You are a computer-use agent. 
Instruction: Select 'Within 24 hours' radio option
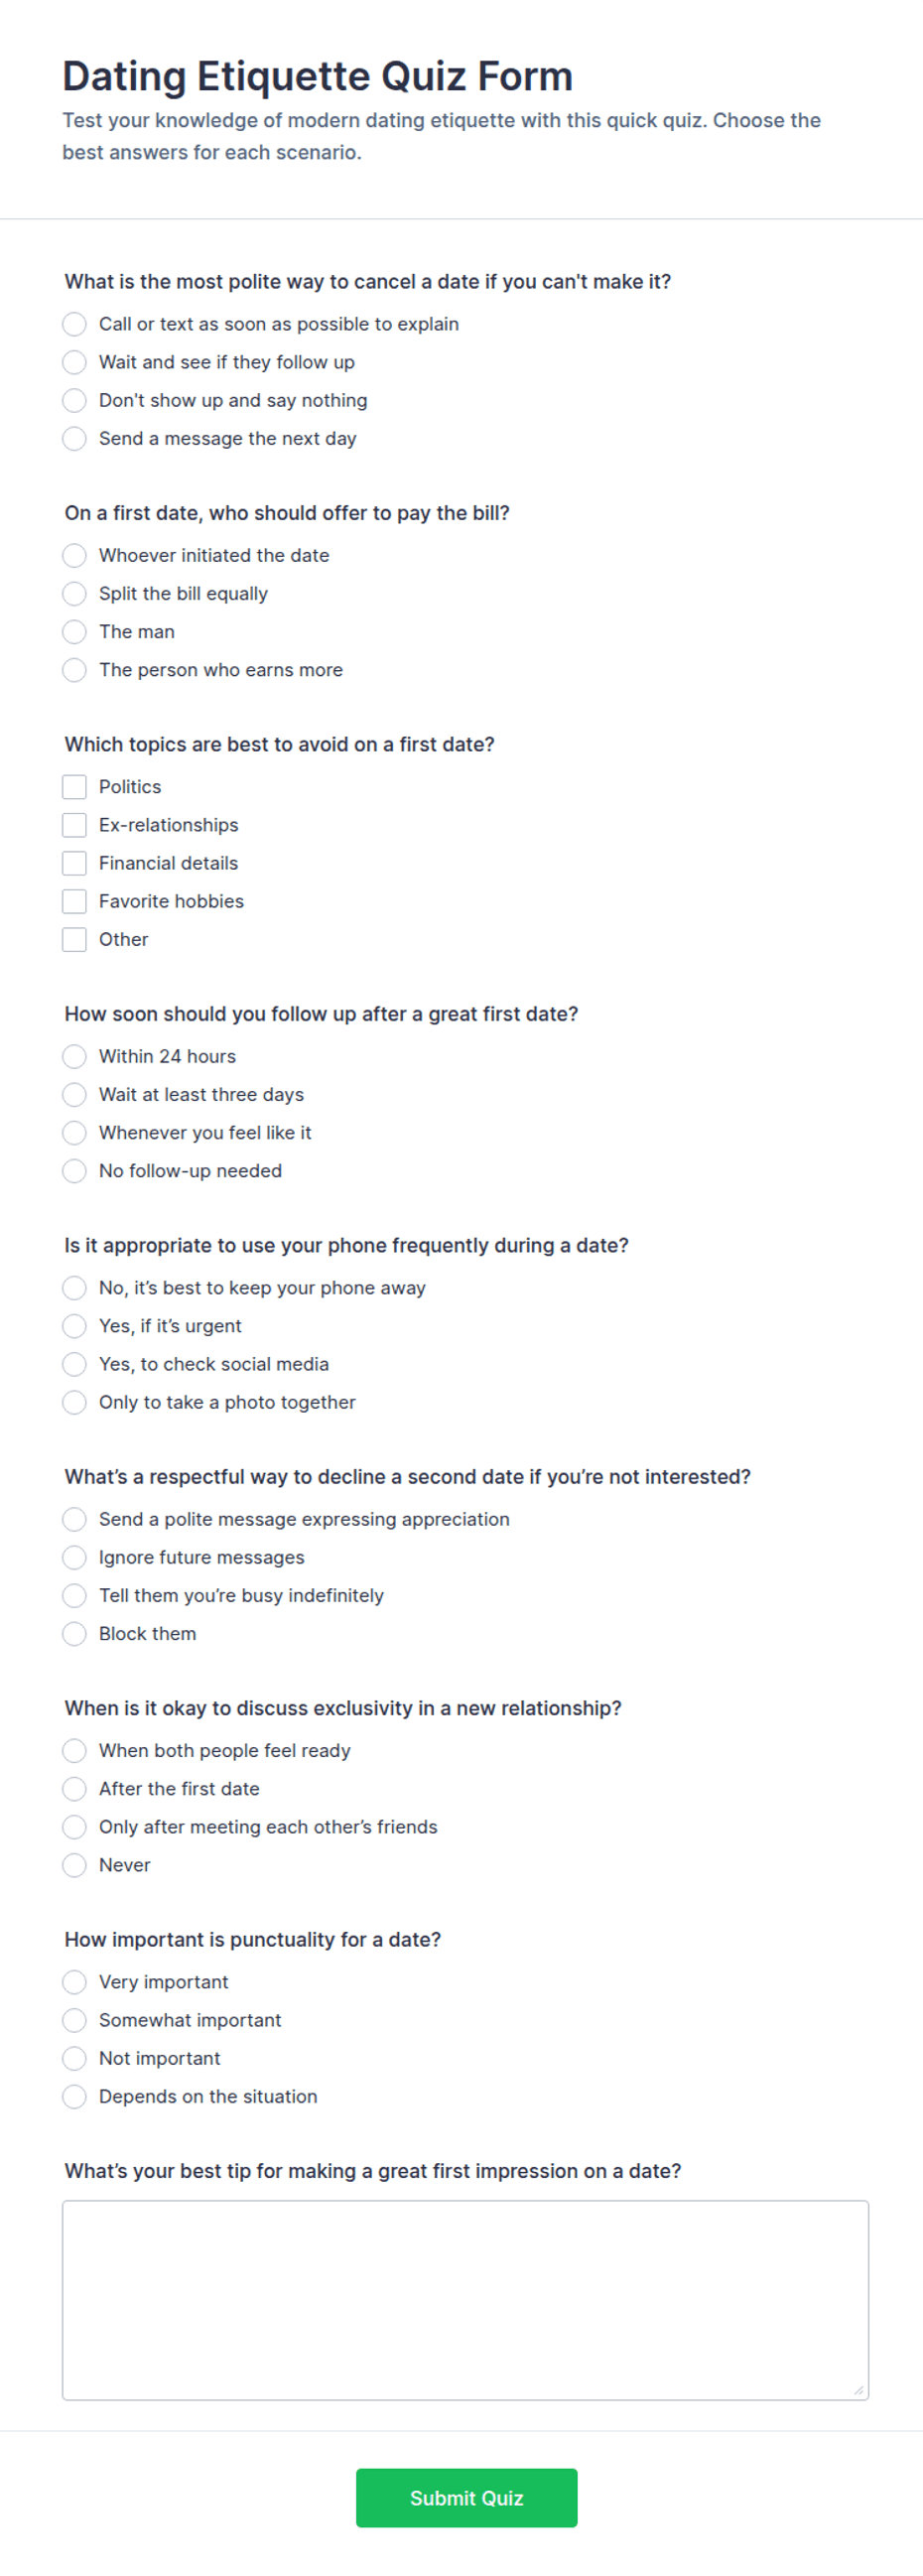74,1057
